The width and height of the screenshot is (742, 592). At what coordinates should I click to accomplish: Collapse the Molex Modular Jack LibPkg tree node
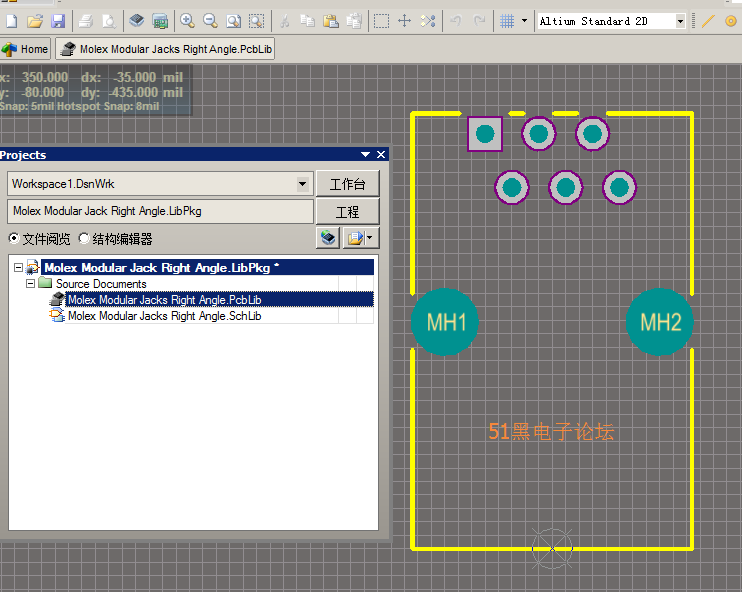[18, 268]
